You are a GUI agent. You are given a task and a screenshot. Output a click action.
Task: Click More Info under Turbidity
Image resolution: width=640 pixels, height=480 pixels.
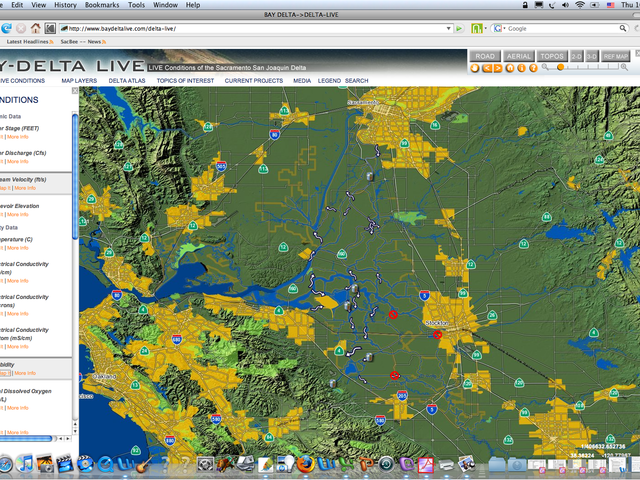pos(25,373)
